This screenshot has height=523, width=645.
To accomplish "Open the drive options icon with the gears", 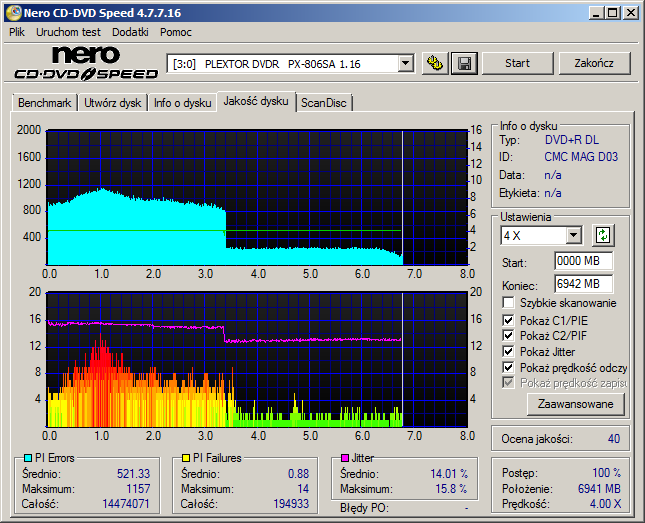I will tap(435, 63).
